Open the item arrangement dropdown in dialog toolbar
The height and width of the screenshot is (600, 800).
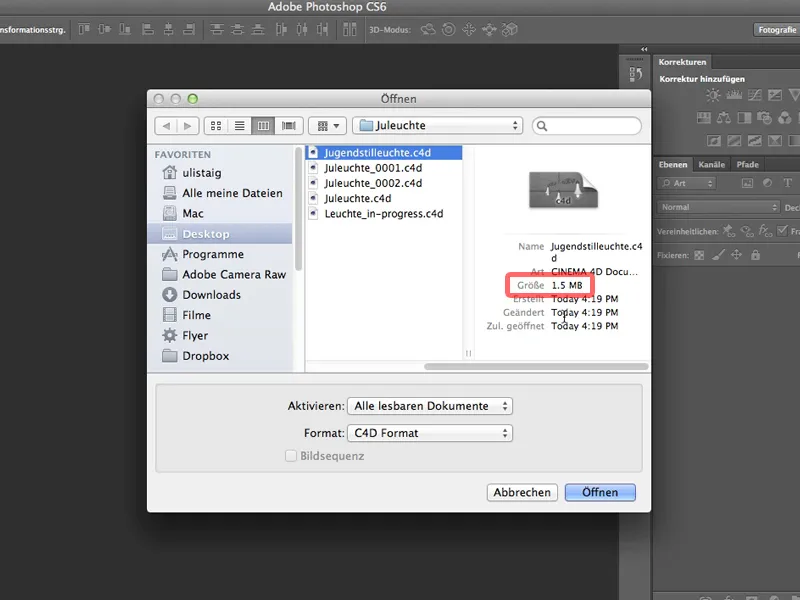point(328,126)
